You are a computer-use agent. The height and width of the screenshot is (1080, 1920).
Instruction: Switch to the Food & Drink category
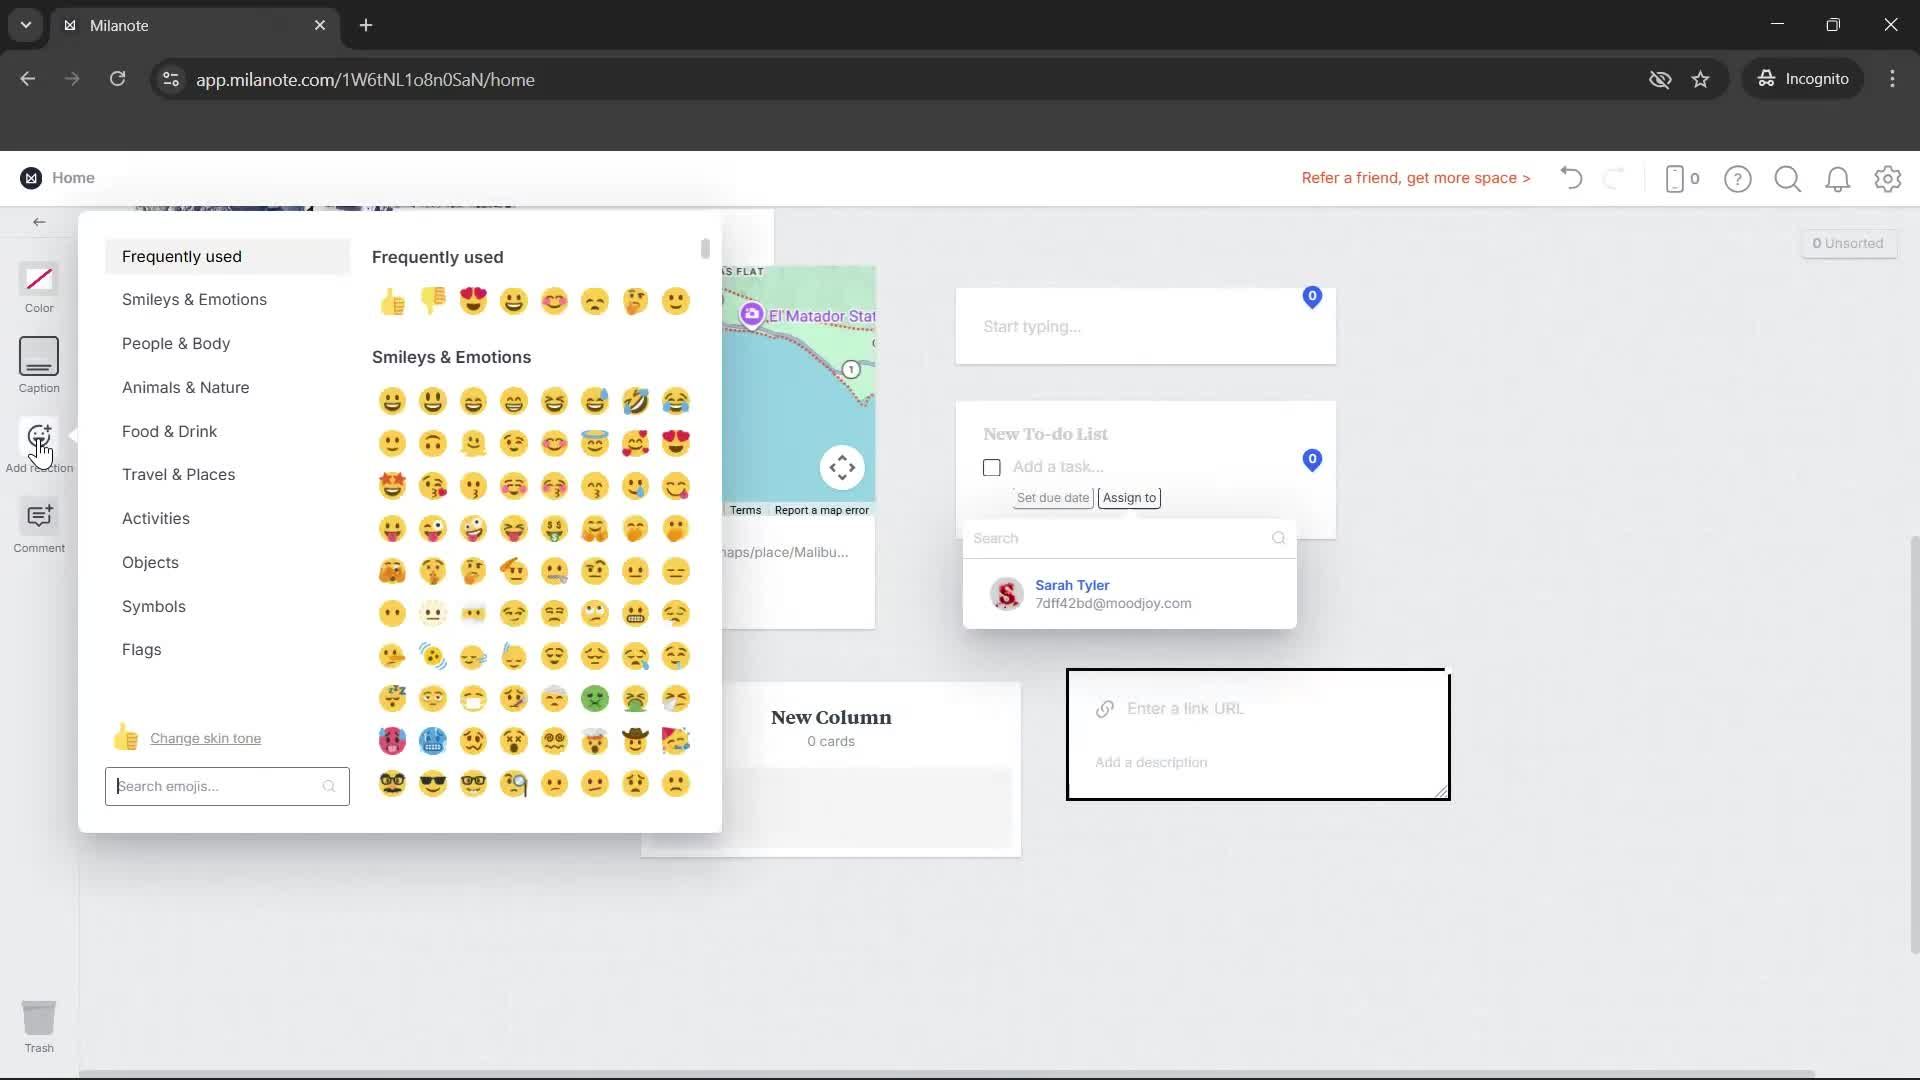(x=169, y=431)
